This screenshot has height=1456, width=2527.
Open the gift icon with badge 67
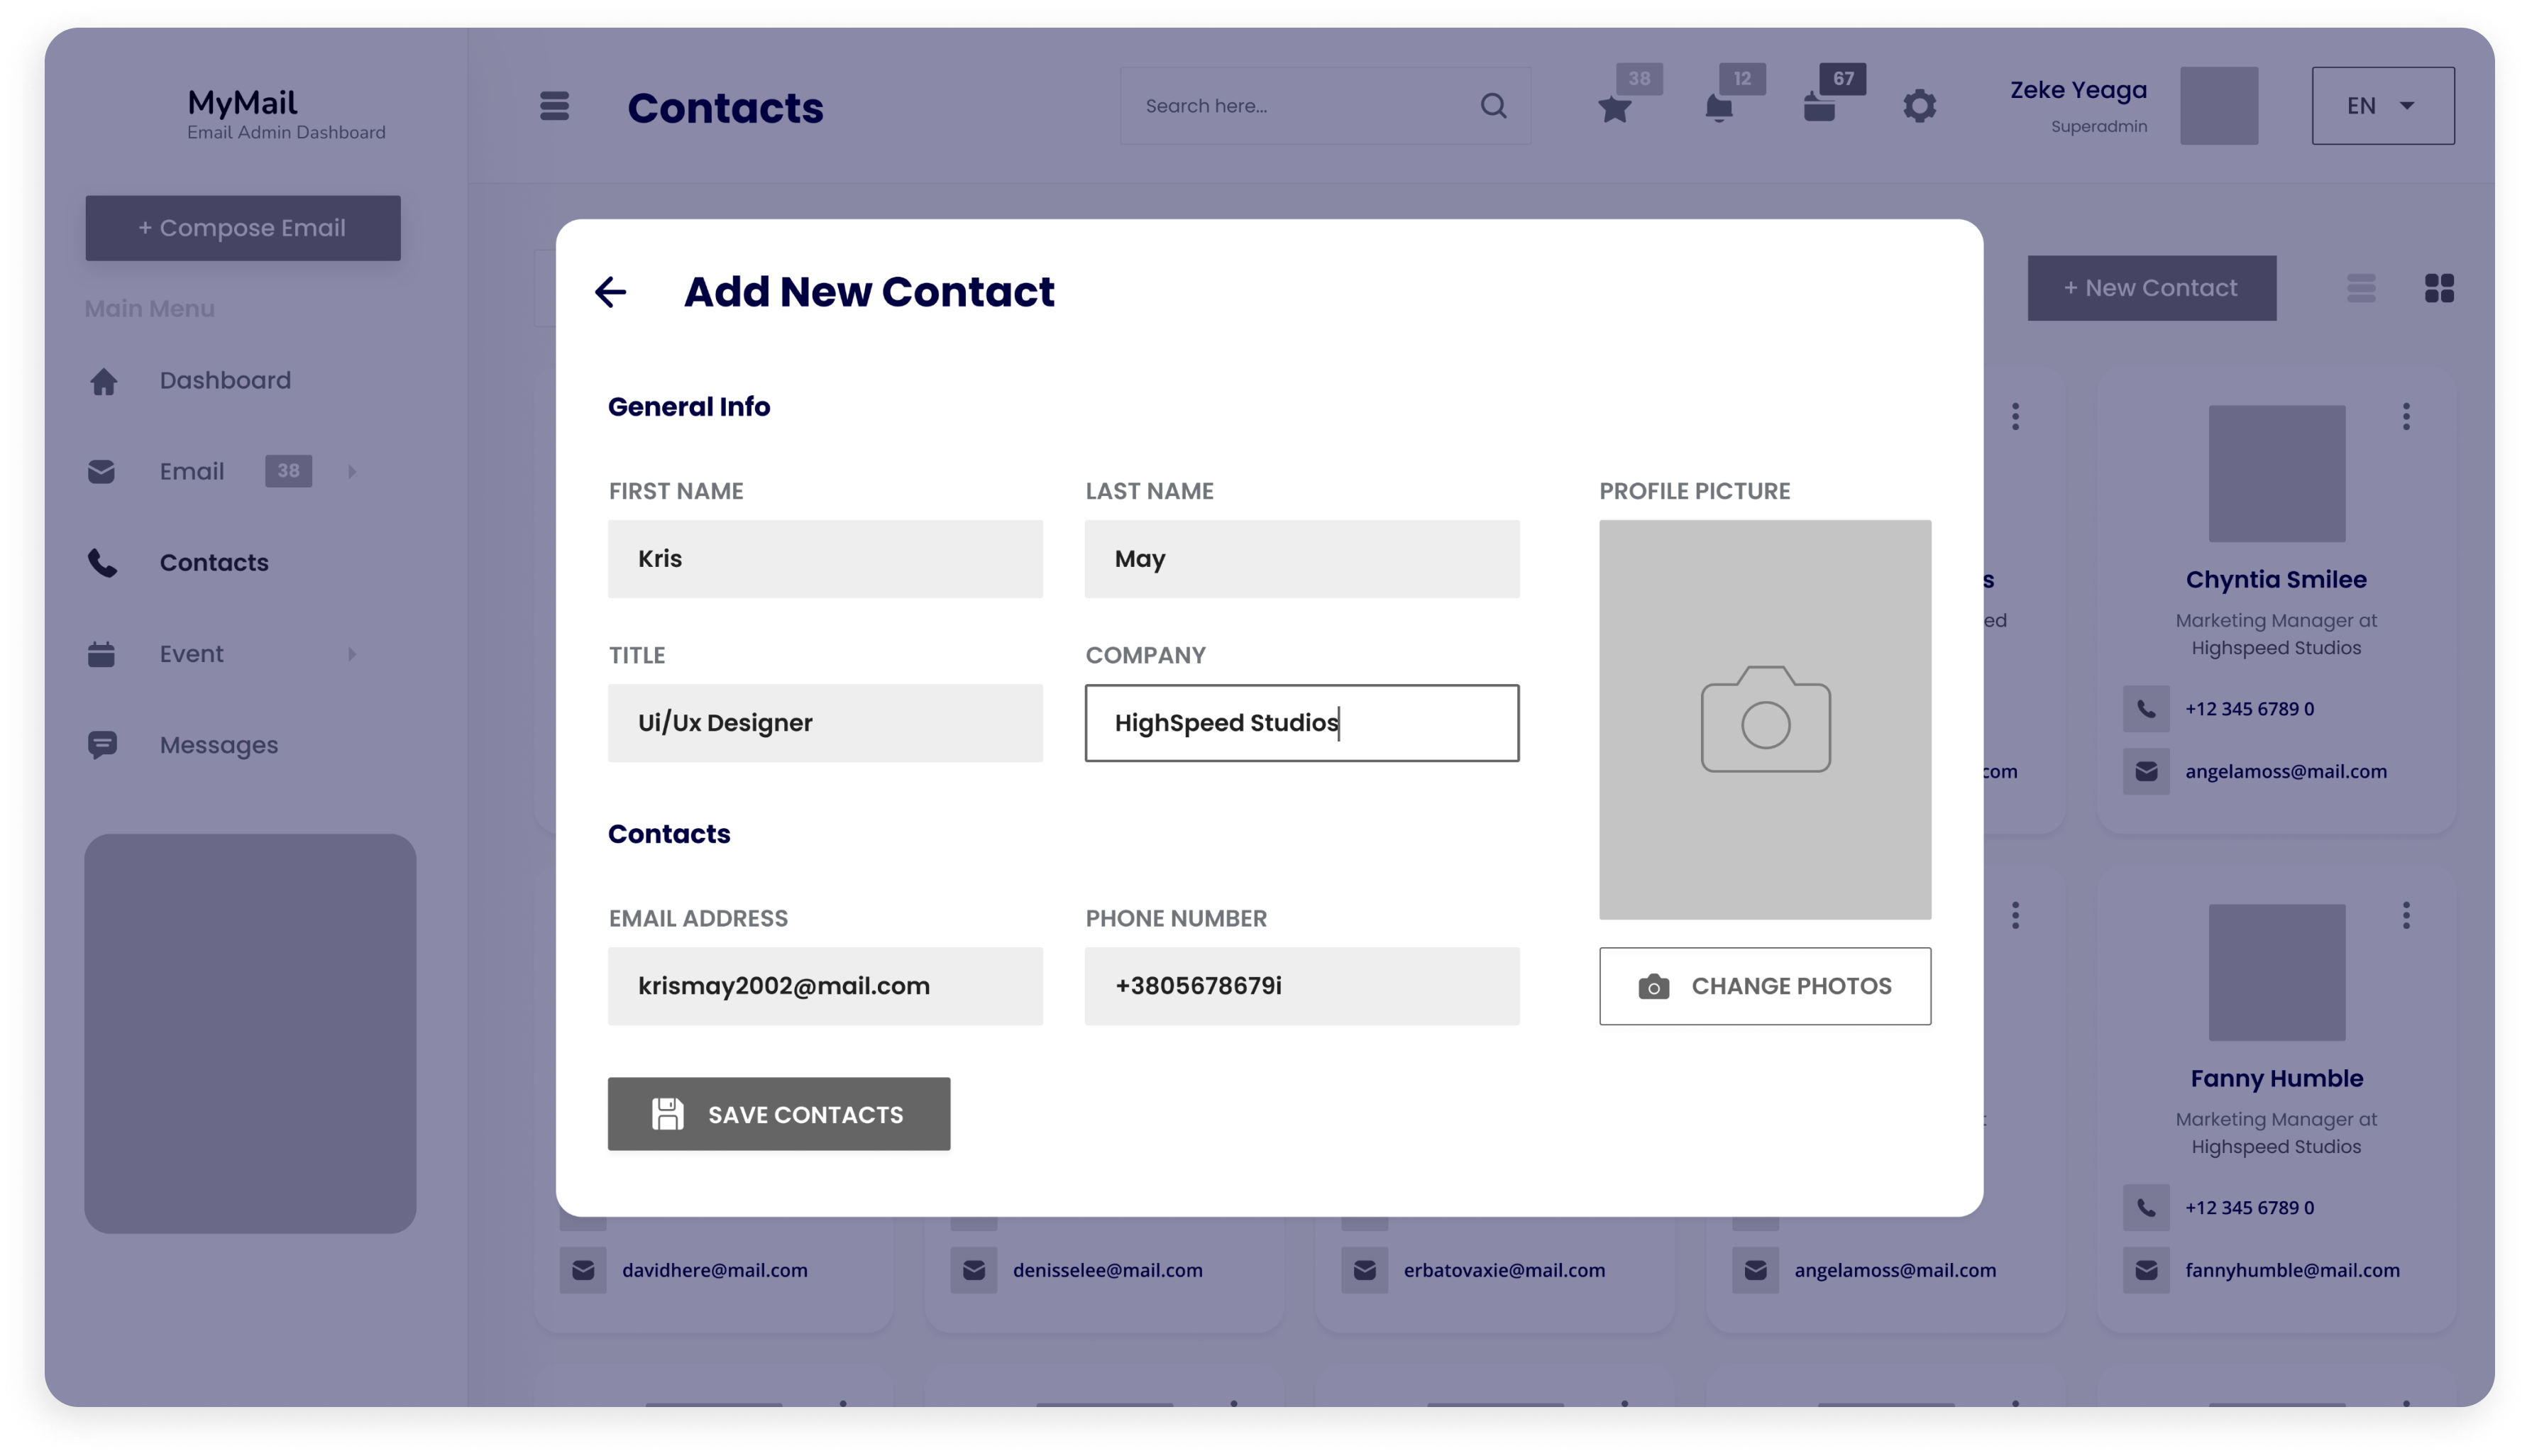pyautogui.click(x=1819, y=107)
